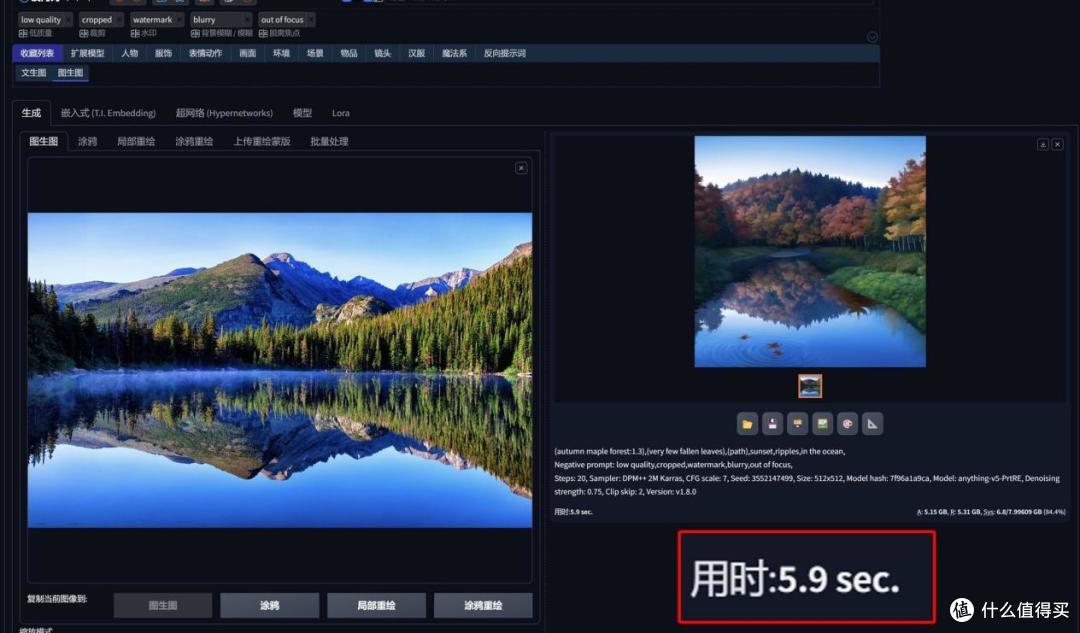Viewport: 1080px width, 633px height.
Task: Click translation icon beside 低质量
Action: 23,33
